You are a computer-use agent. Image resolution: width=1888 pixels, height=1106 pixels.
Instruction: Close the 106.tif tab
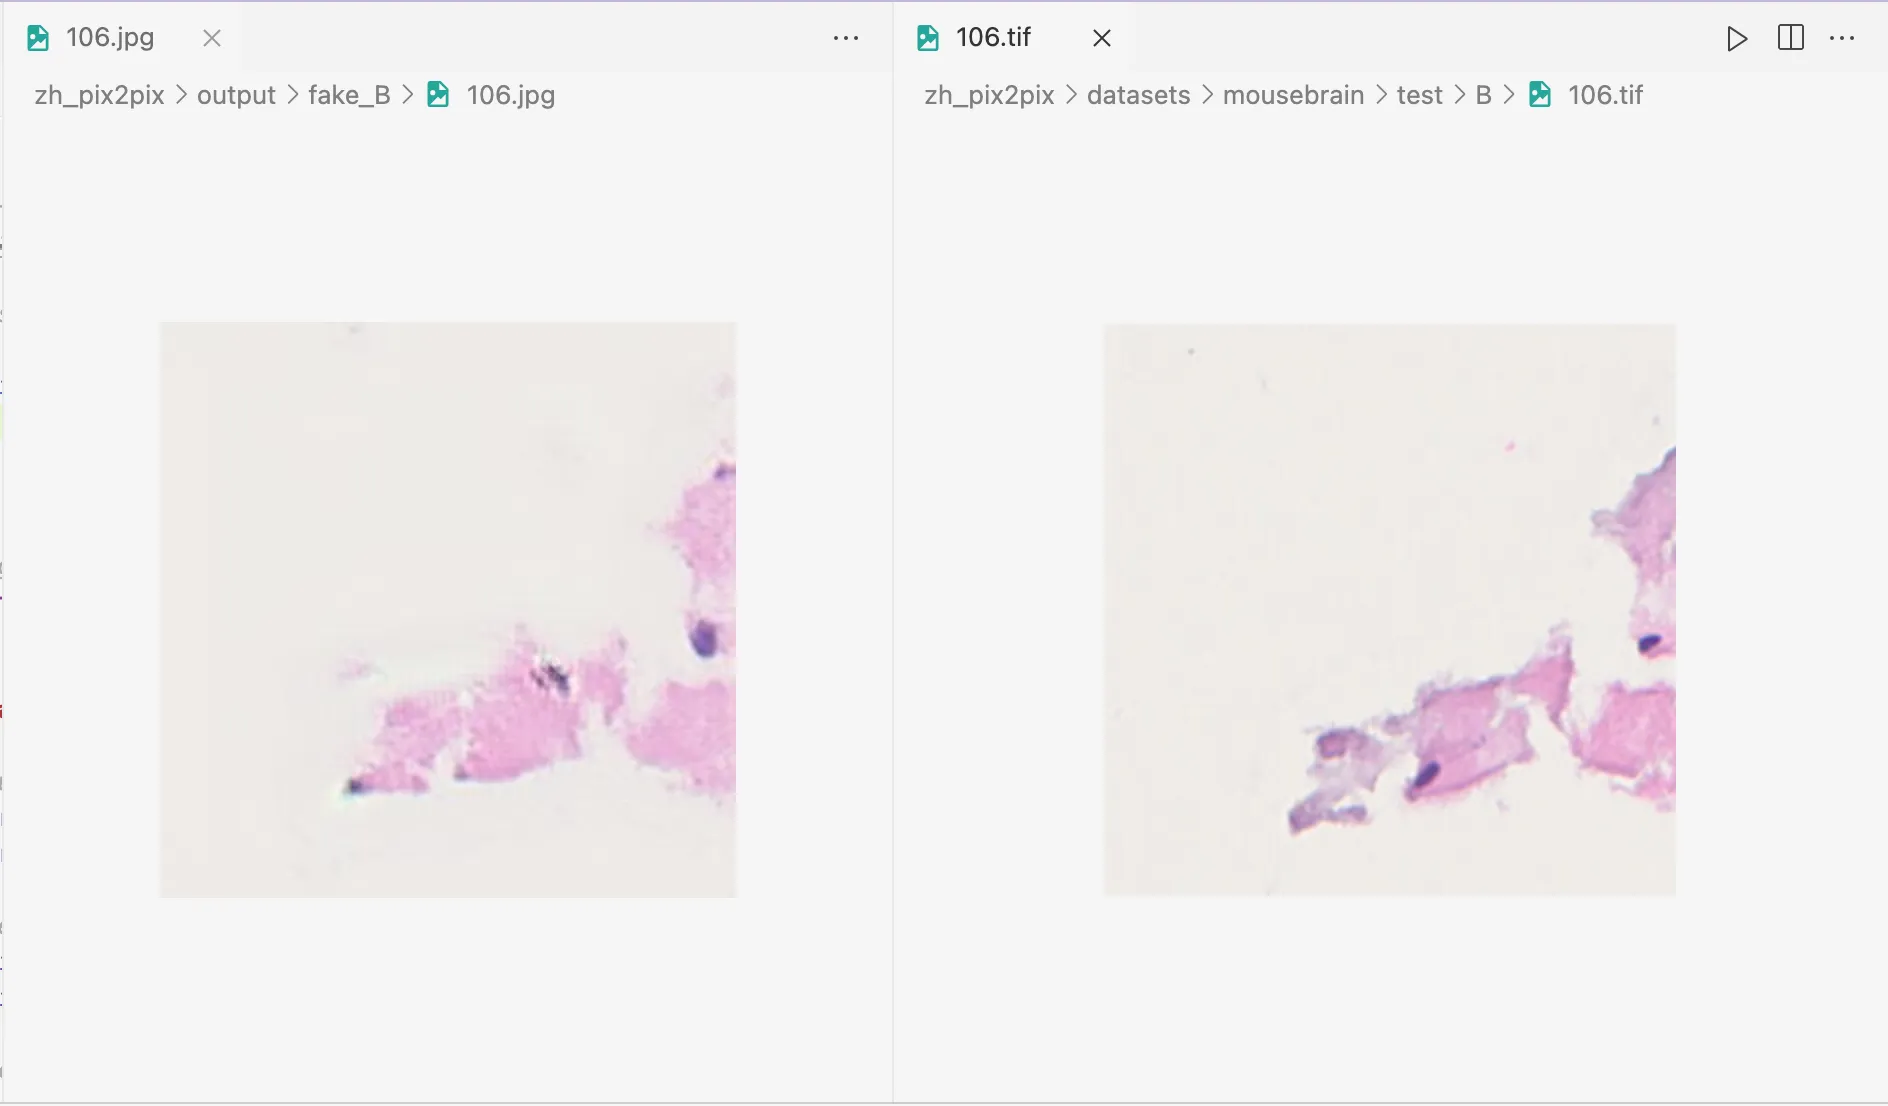pyautogui.click(x=1102, y=38)
